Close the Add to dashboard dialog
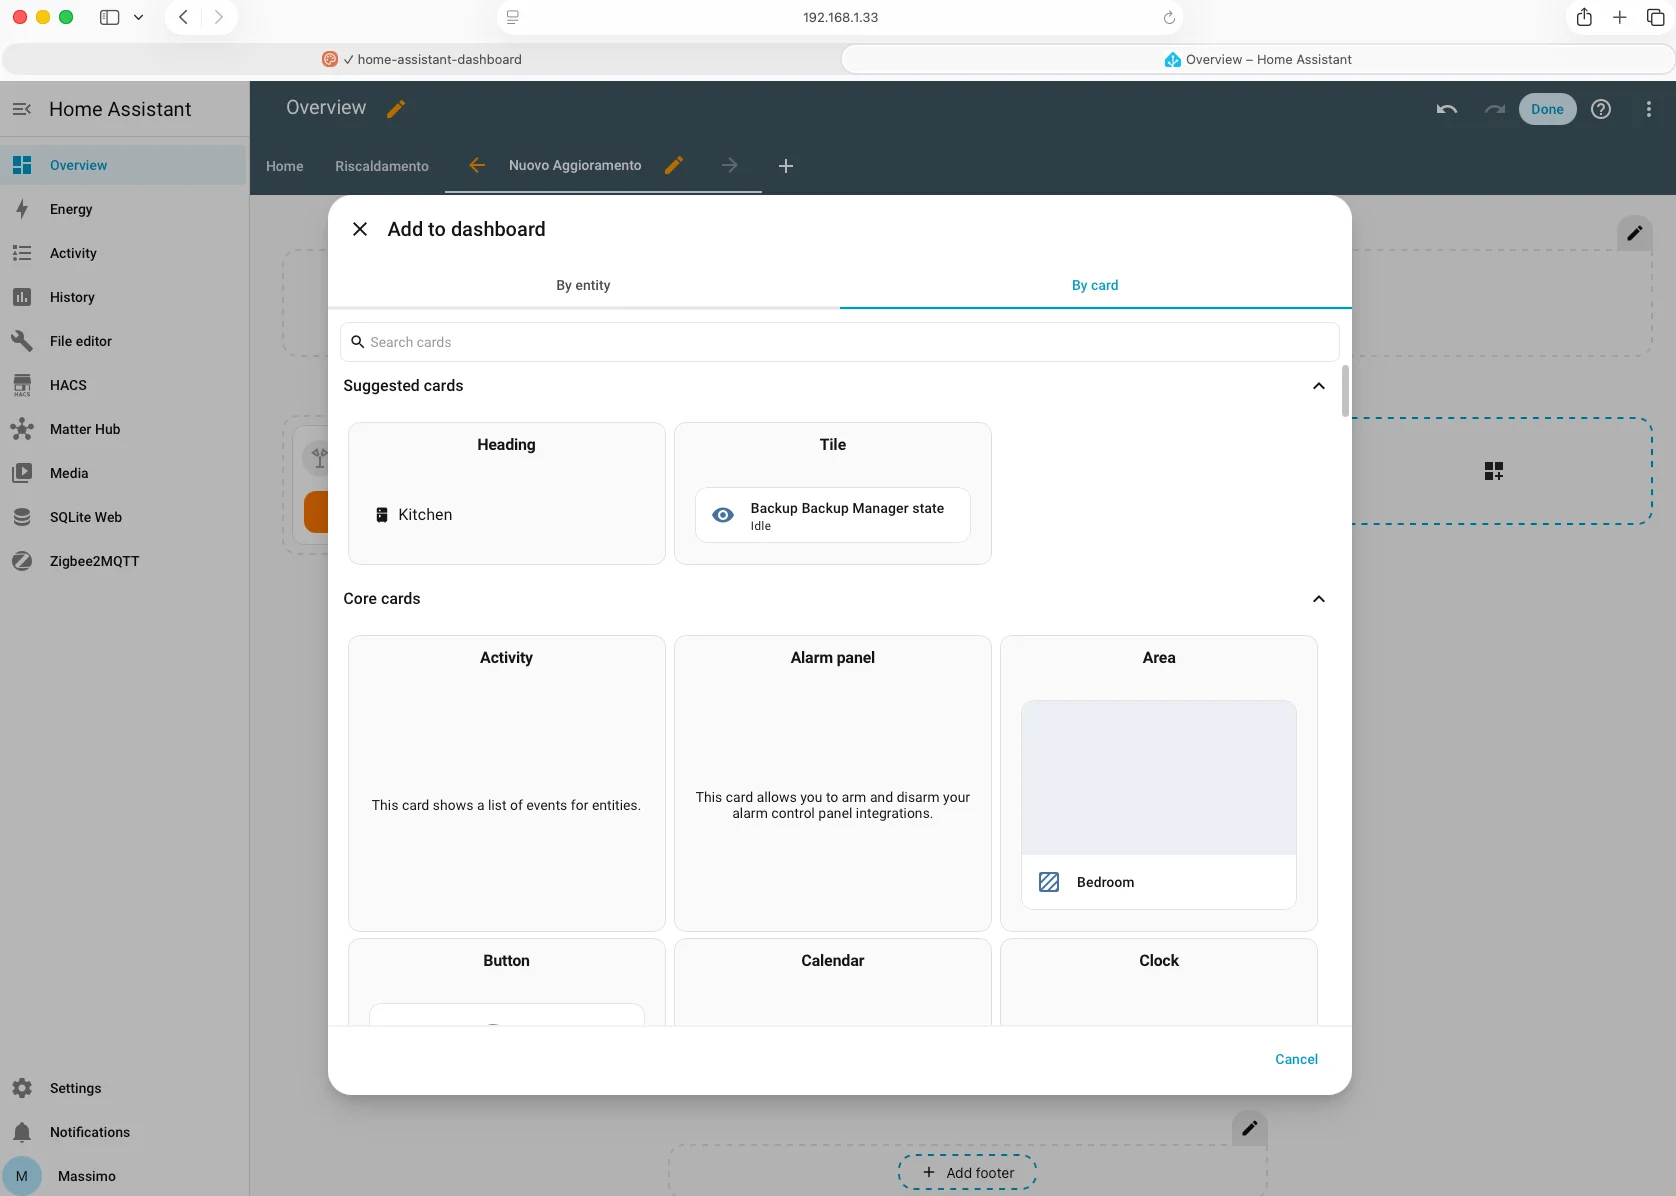 click(x=360, y=229)
